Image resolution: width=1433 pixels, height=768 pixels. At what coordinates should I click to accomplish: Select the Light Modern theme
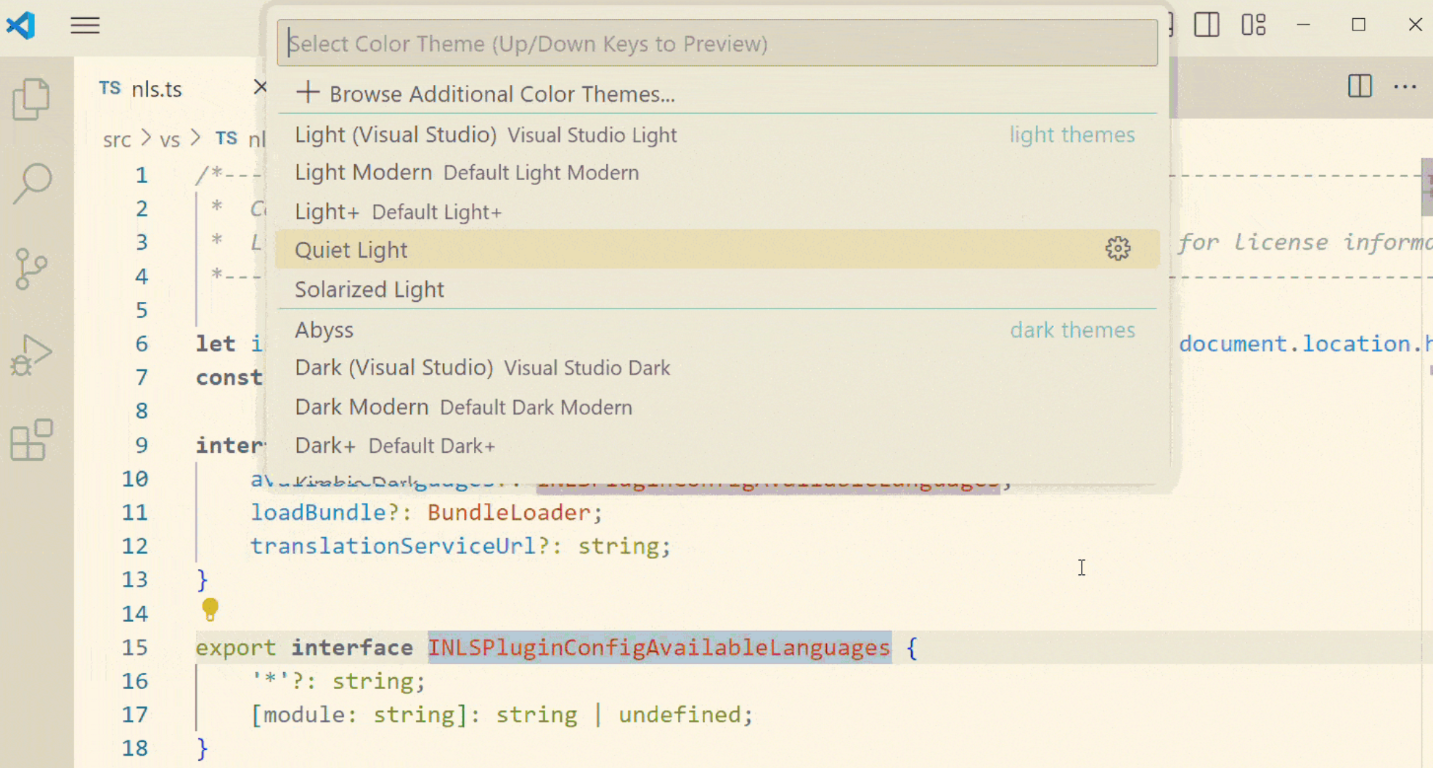tap(717, 173)
